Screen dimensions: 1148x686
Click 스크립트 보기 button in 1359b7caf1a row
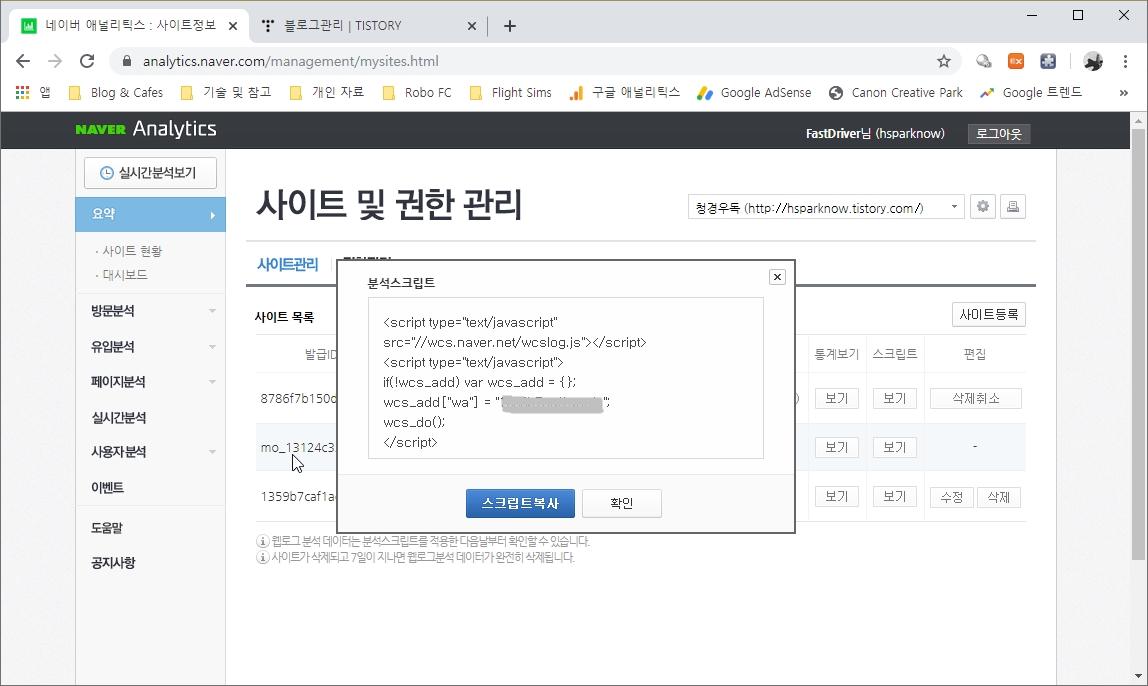click(895, 496)
